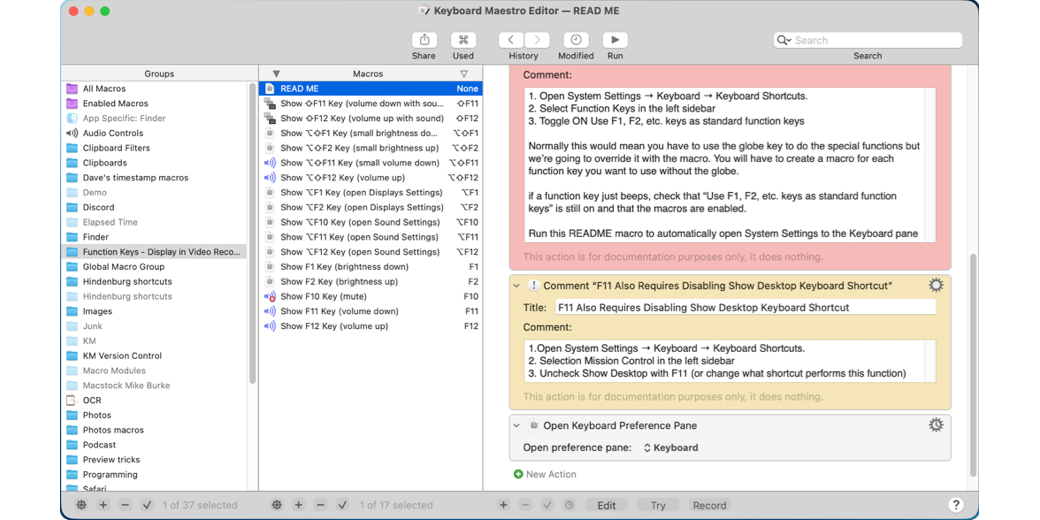This screenshot has height=520, width=1040.
Task: Collapse the Open Keyboard Preference Pane chevron
Action: [x=516, y=426]
